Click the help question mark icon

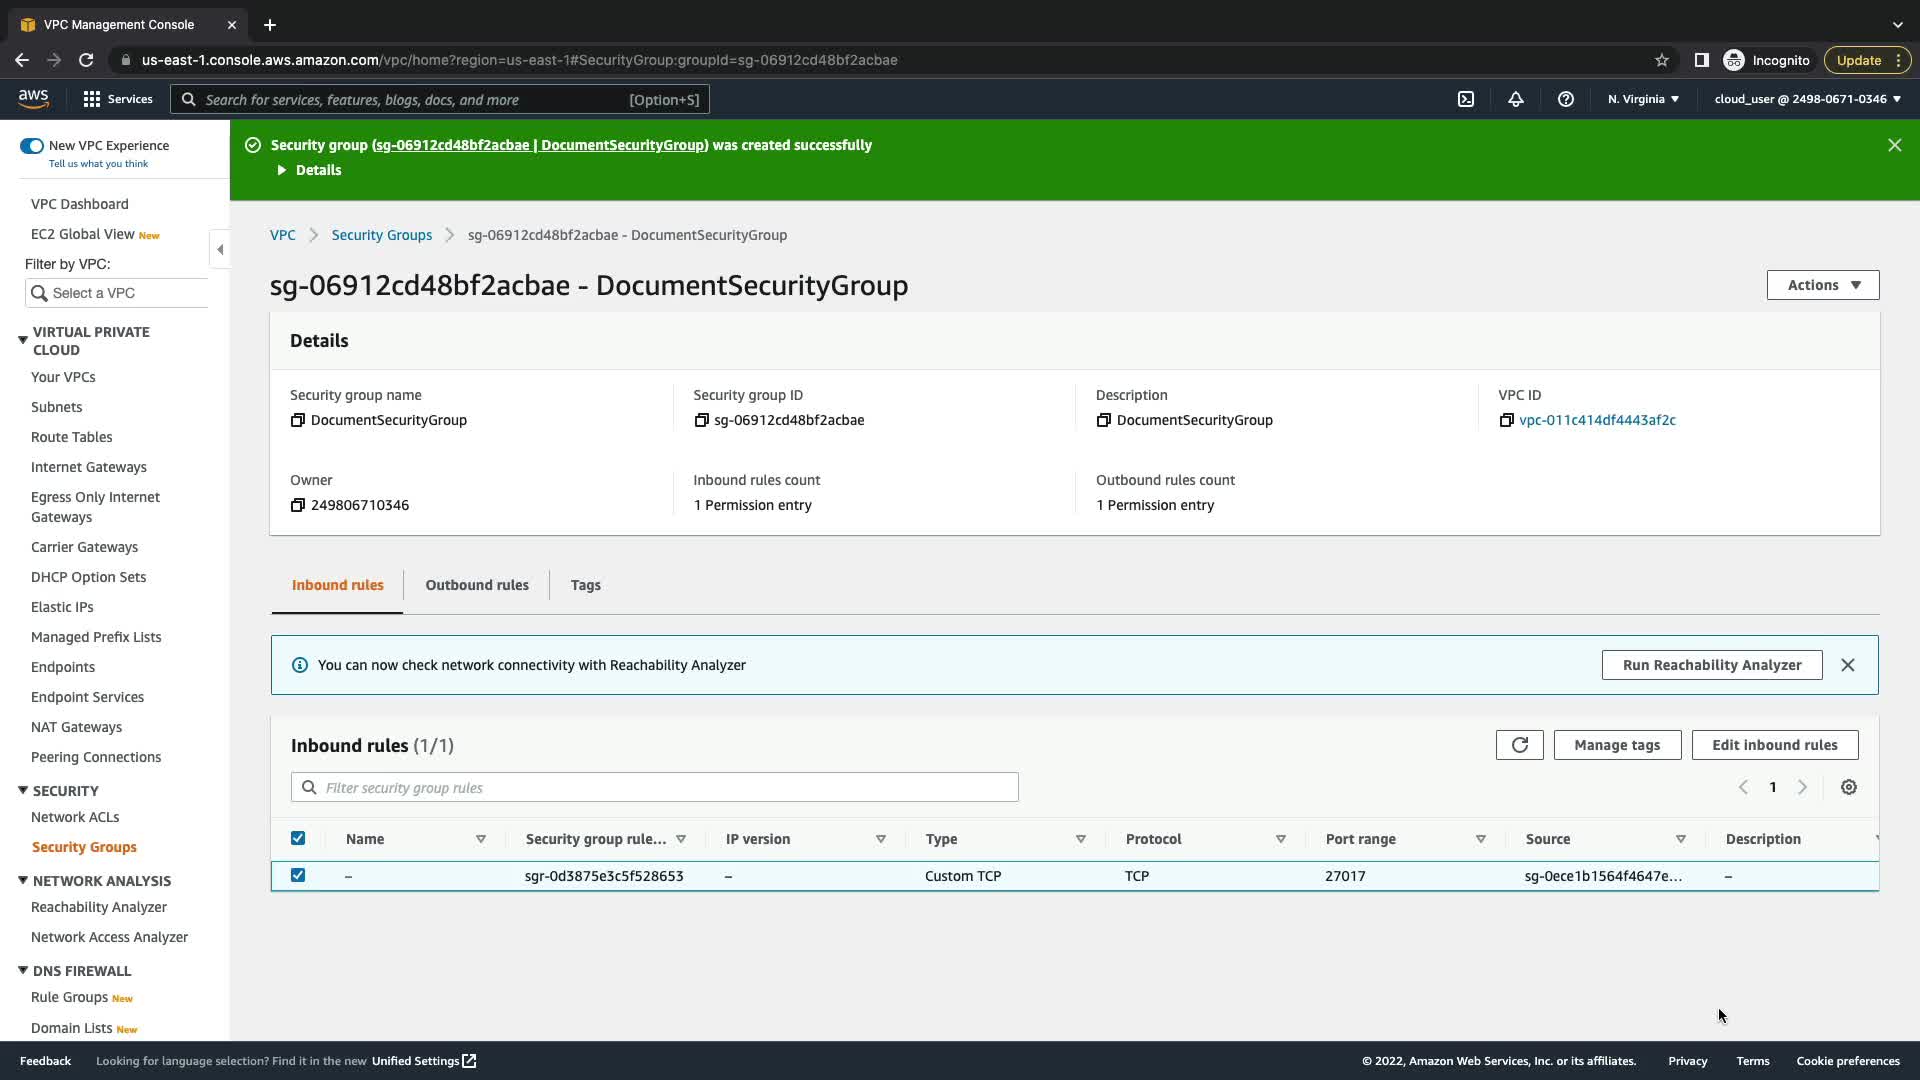coord(1566,99)
